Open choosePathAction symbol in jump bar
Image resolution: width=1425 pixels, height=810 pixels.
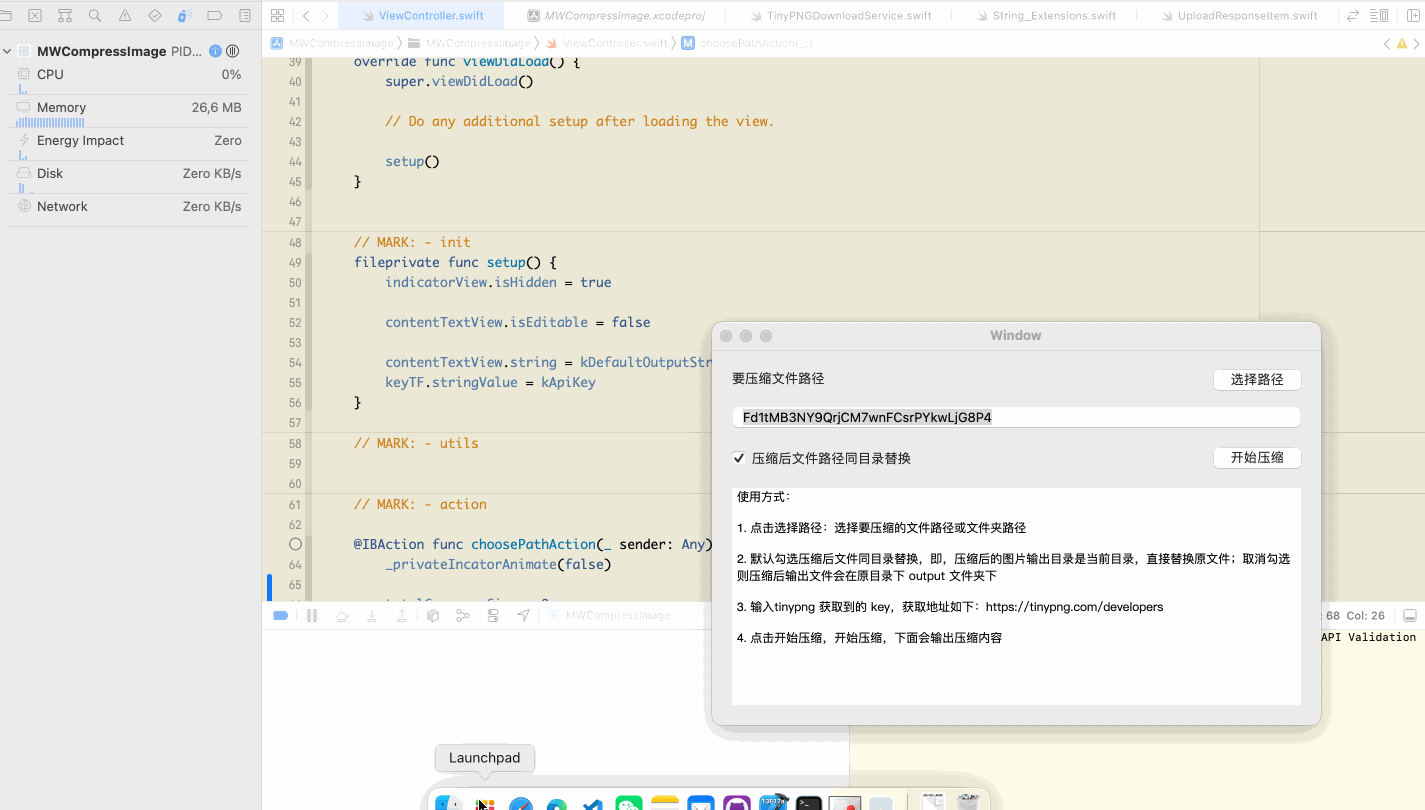point(755,43)
